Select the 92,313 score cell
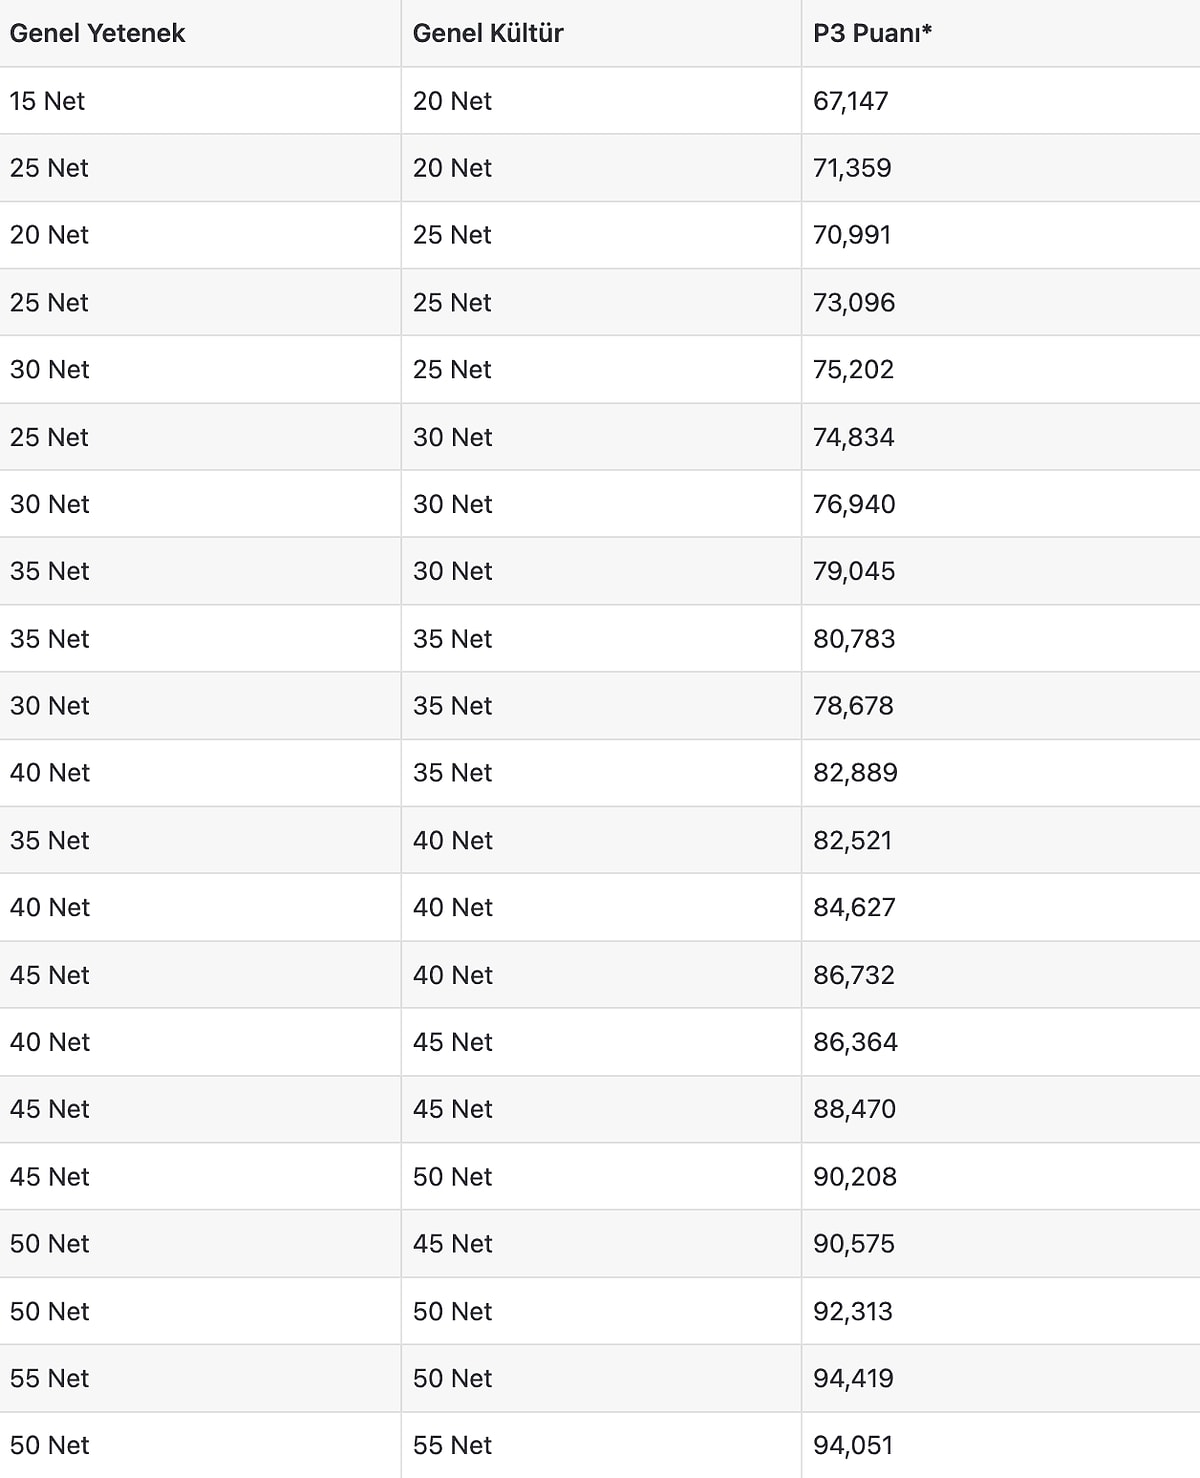1200x1478 pixels. pos(853,1311)
